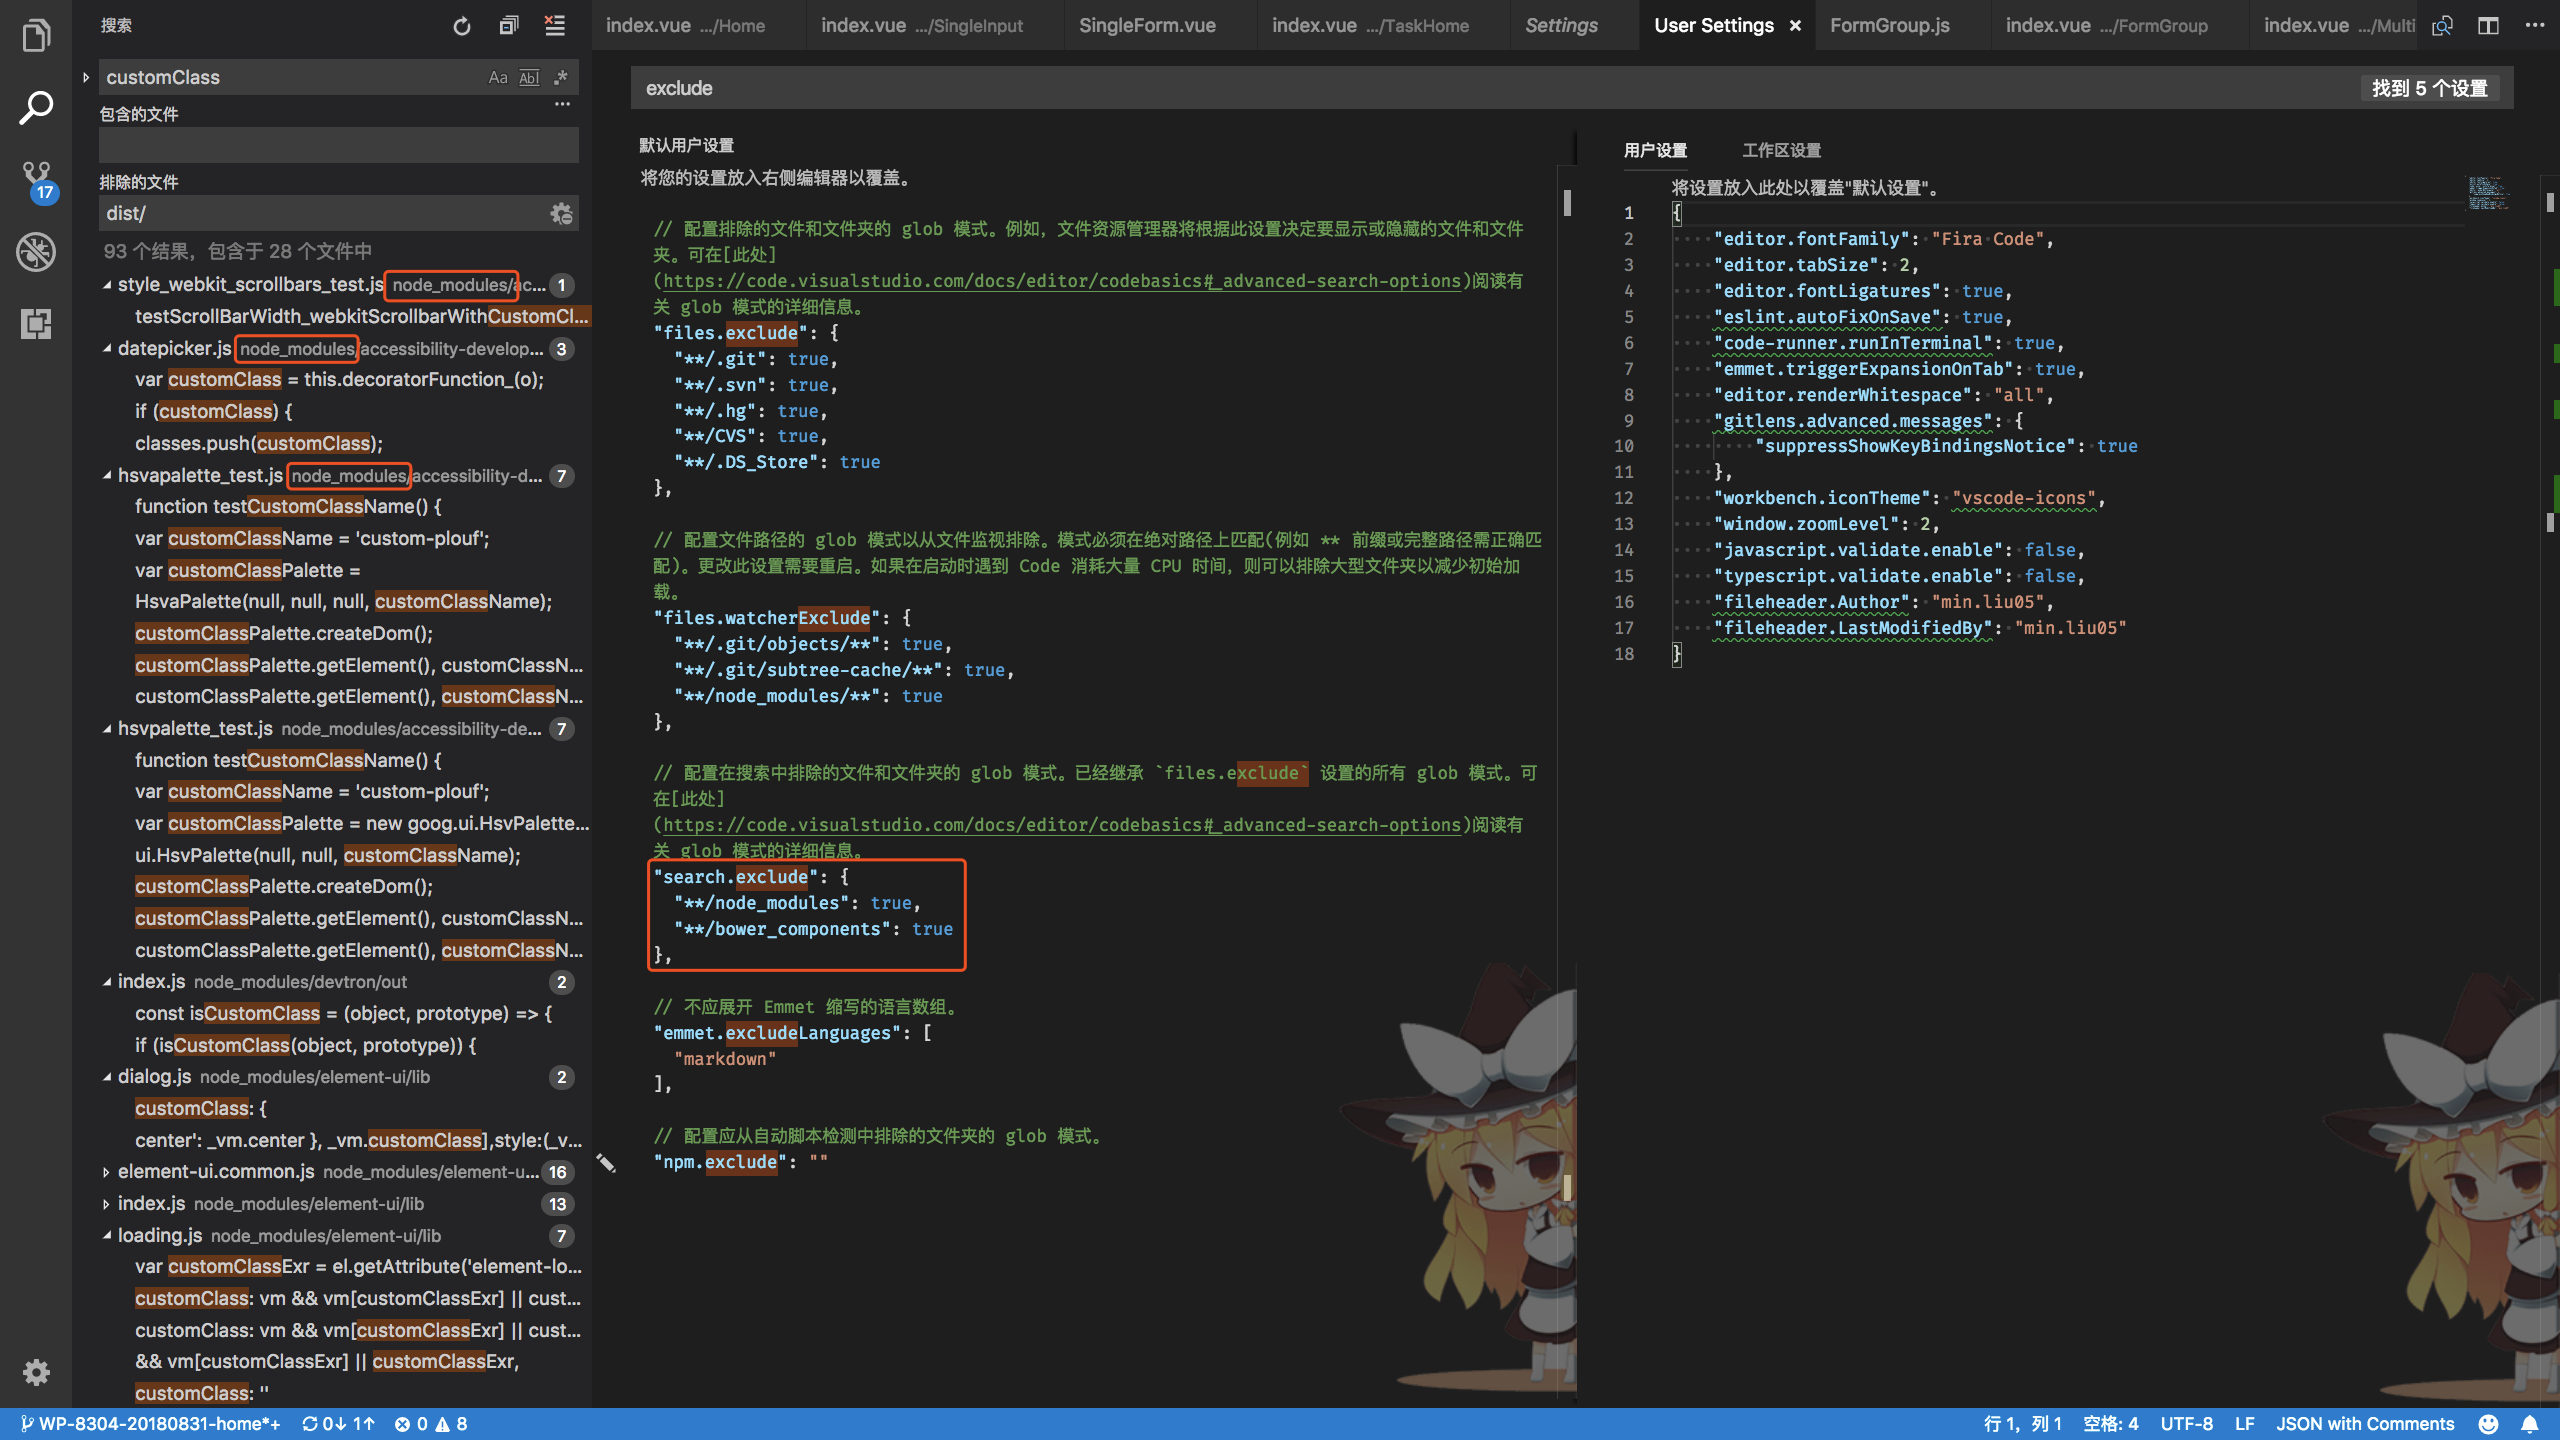Collapse the hsvapalette_test.js result group

tap(107, 476)
